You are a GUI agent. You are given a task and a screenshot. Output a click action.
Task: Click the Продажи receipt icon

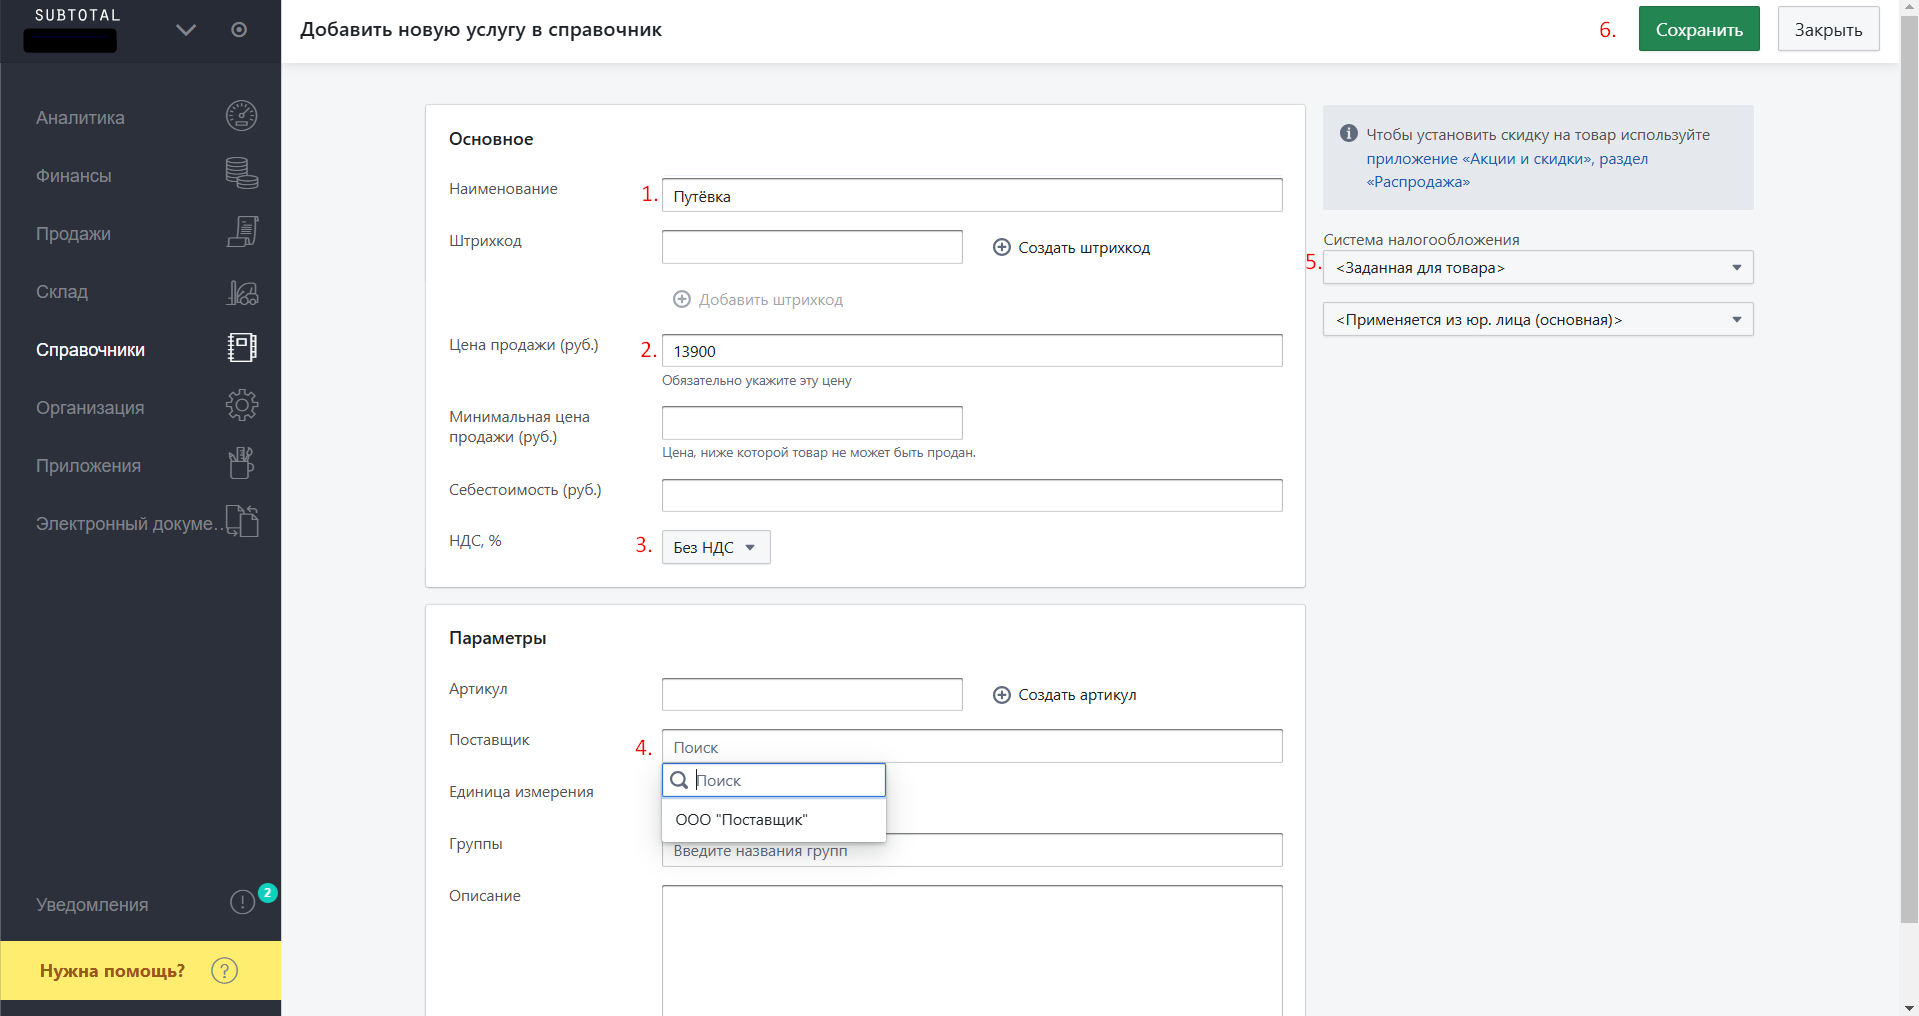[x=241, y=232]
